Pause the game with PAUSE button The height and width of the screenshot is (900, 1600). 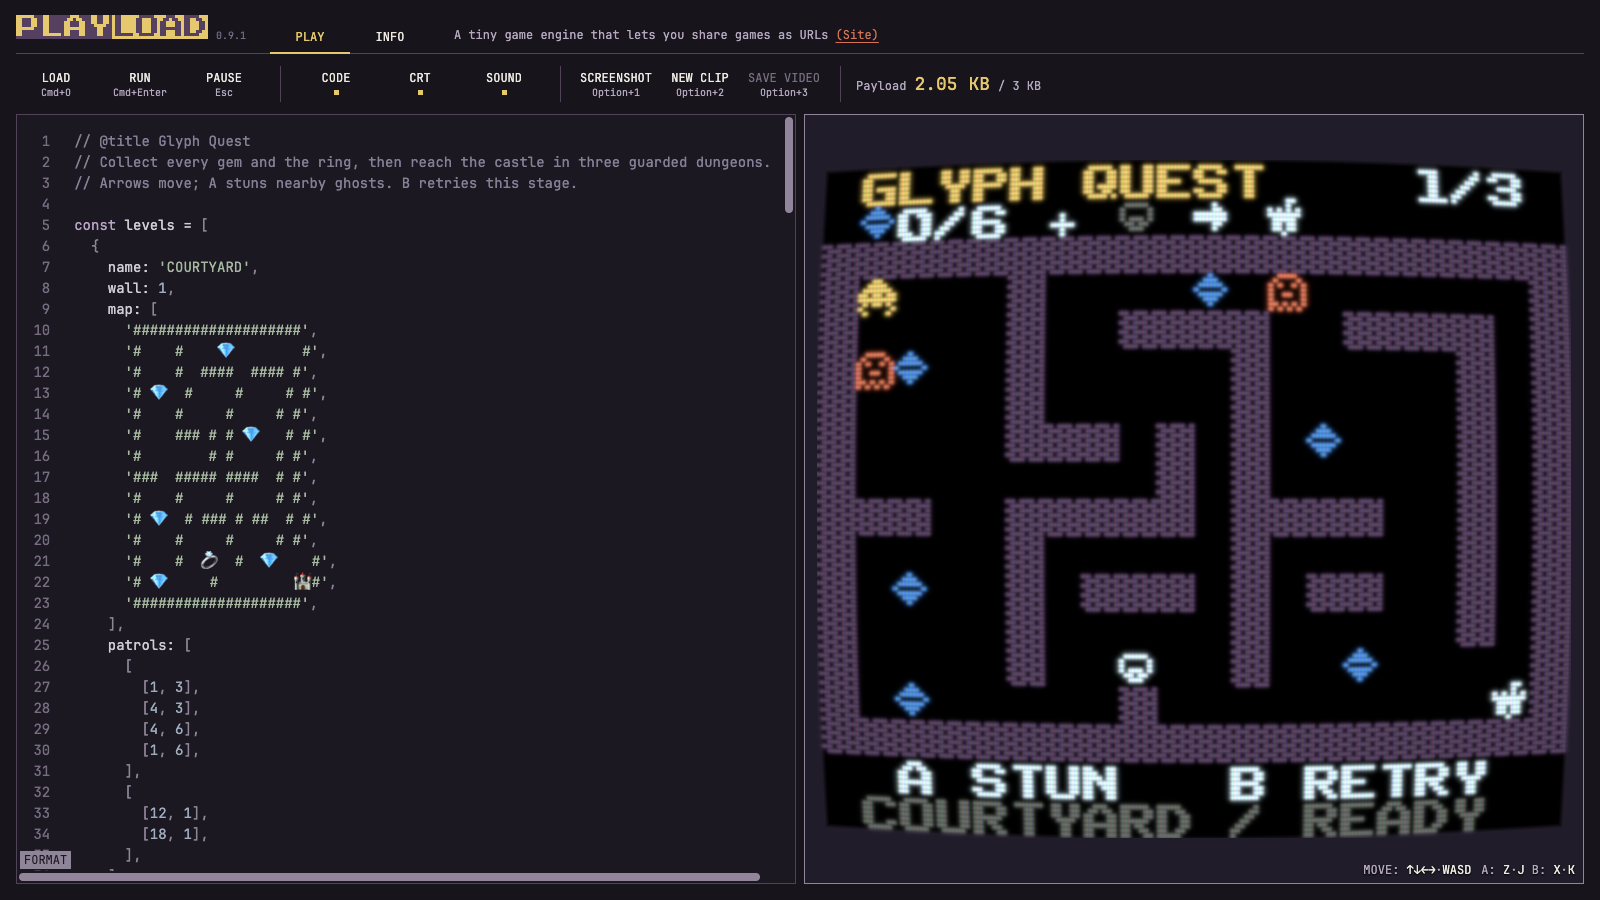point(224,84)
